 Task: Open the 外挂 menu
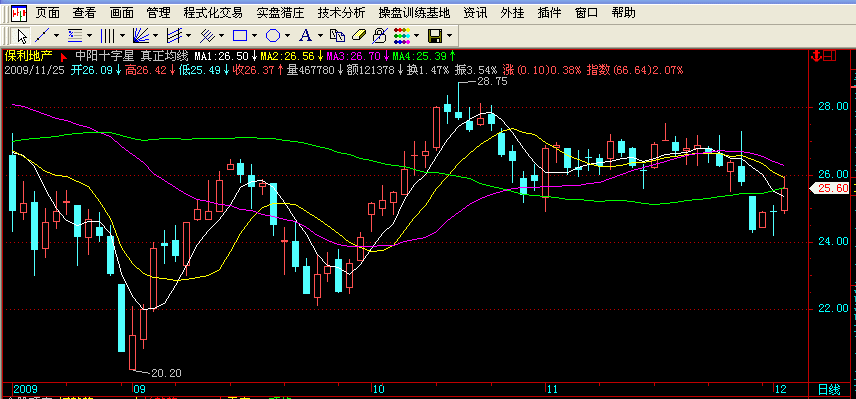(x=513, y=13)
